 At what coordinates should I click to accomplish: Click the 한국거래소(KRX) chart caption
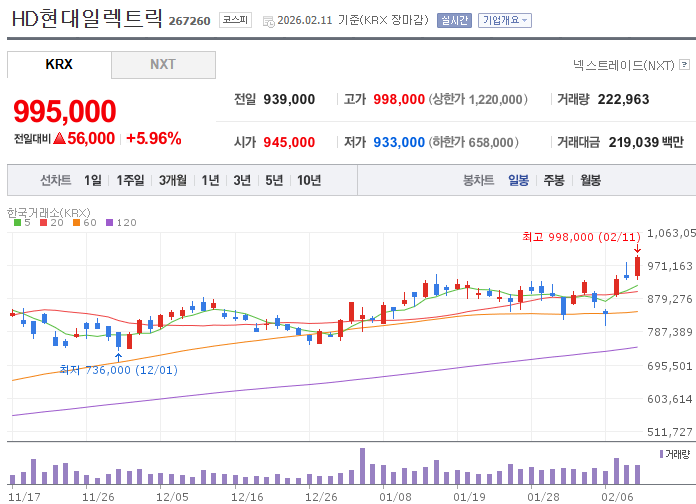click(x=49, y=213)
